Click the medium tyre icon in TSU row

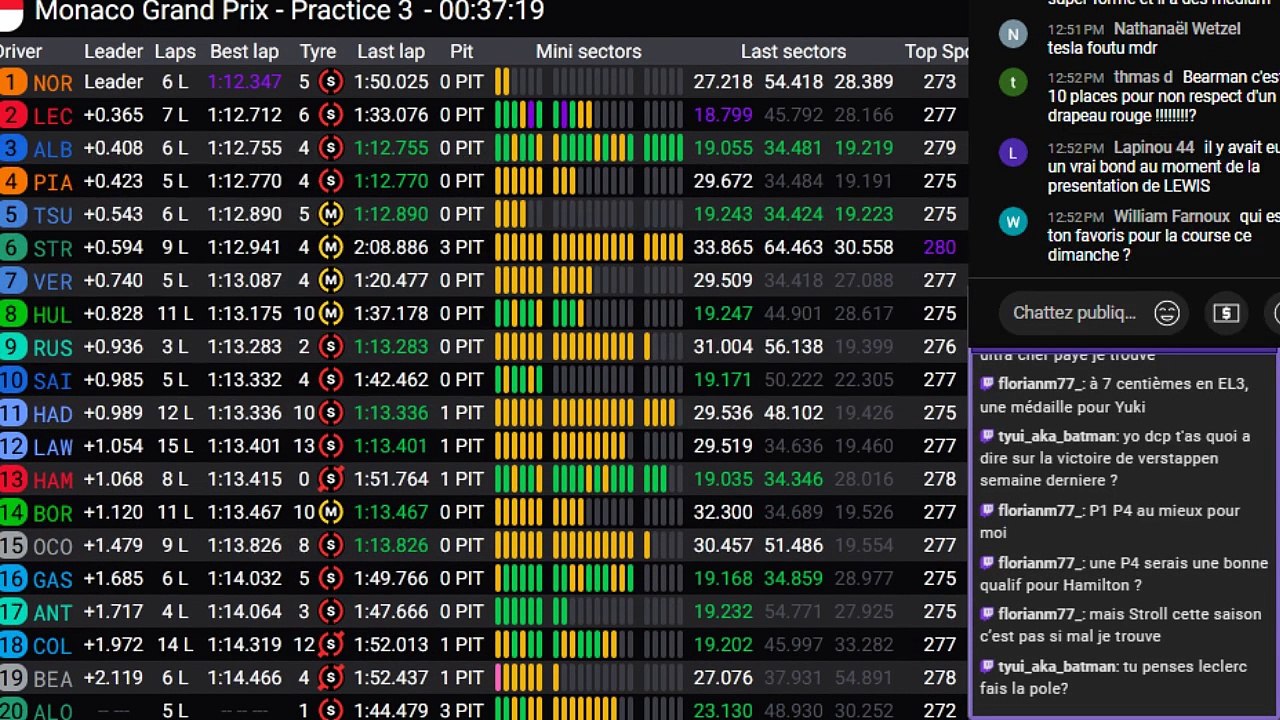tap(331, 214)
